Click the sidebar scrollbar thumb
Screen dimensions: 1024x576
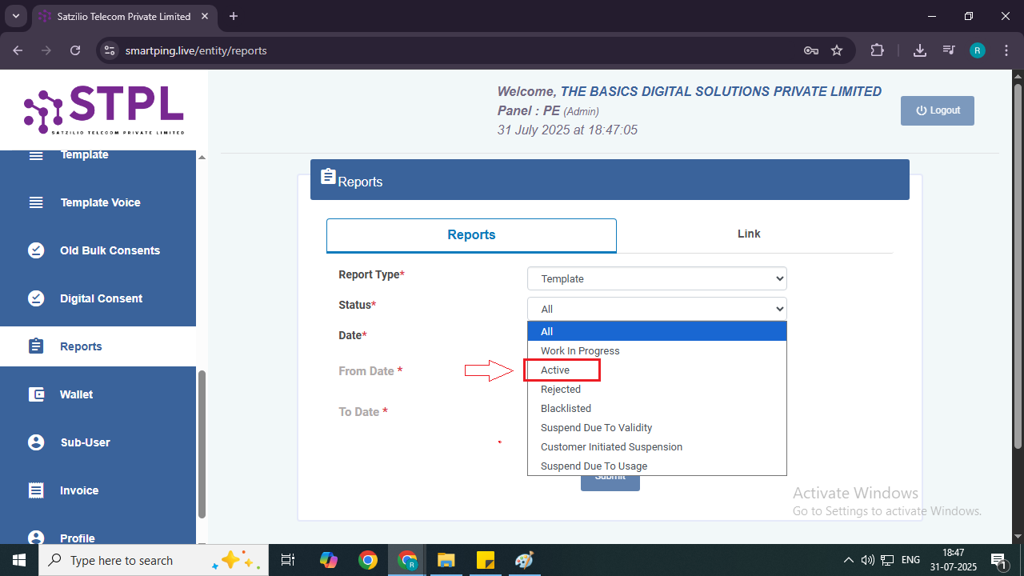click(x=202, y=444)
